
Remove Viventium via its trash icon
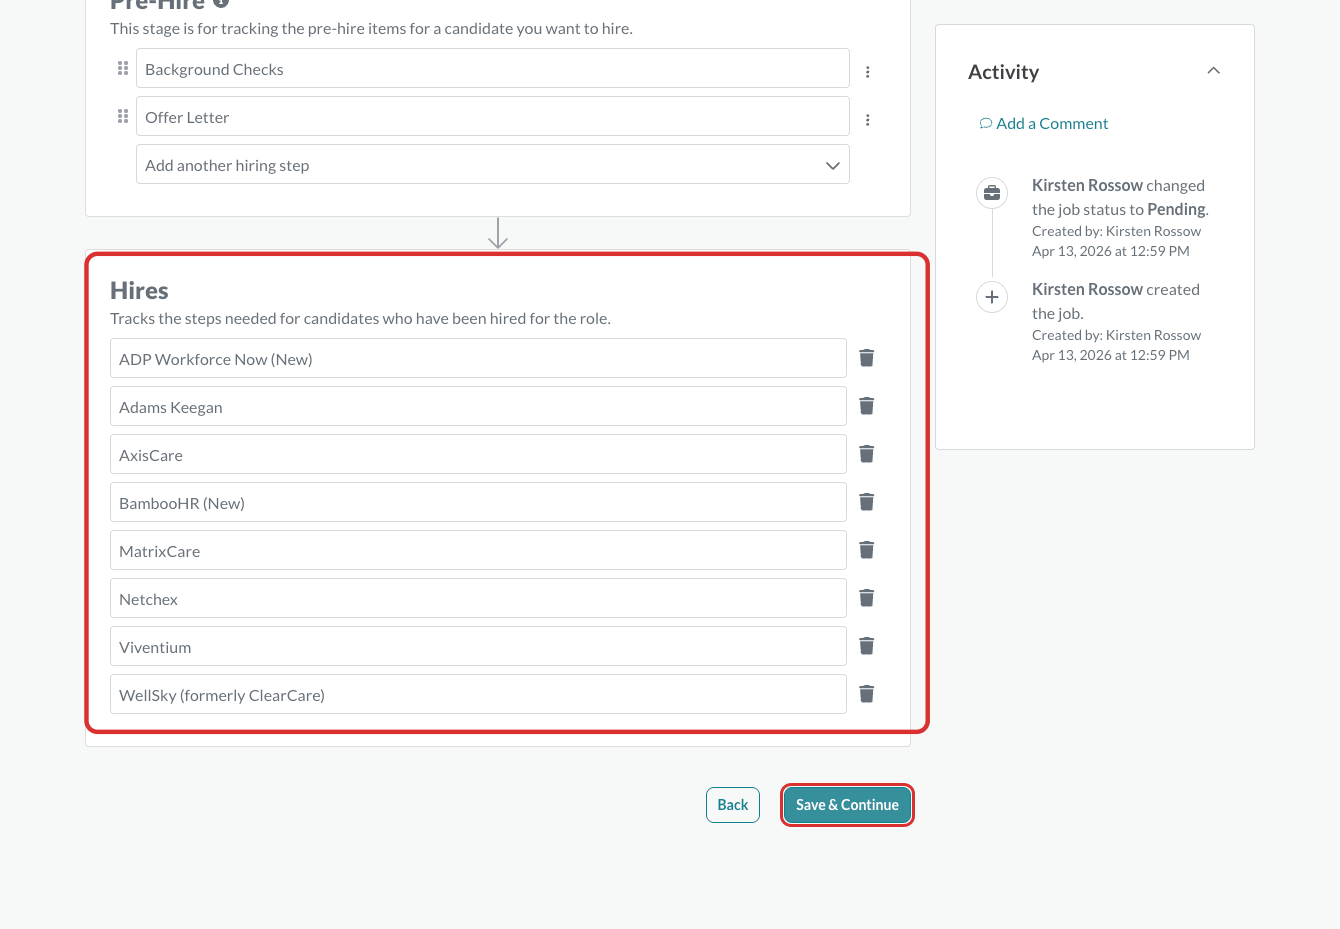point(867,646)
